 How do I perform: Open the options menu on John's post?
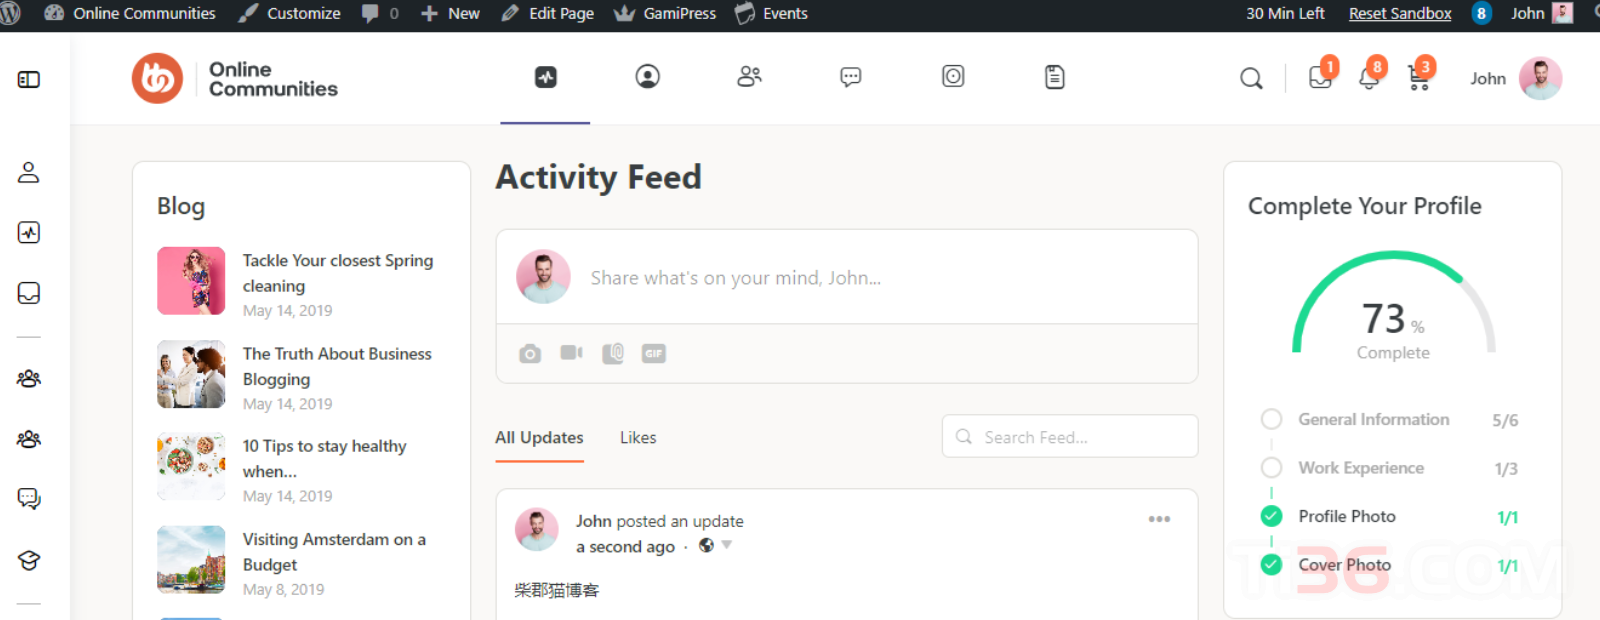(1159, 519)
